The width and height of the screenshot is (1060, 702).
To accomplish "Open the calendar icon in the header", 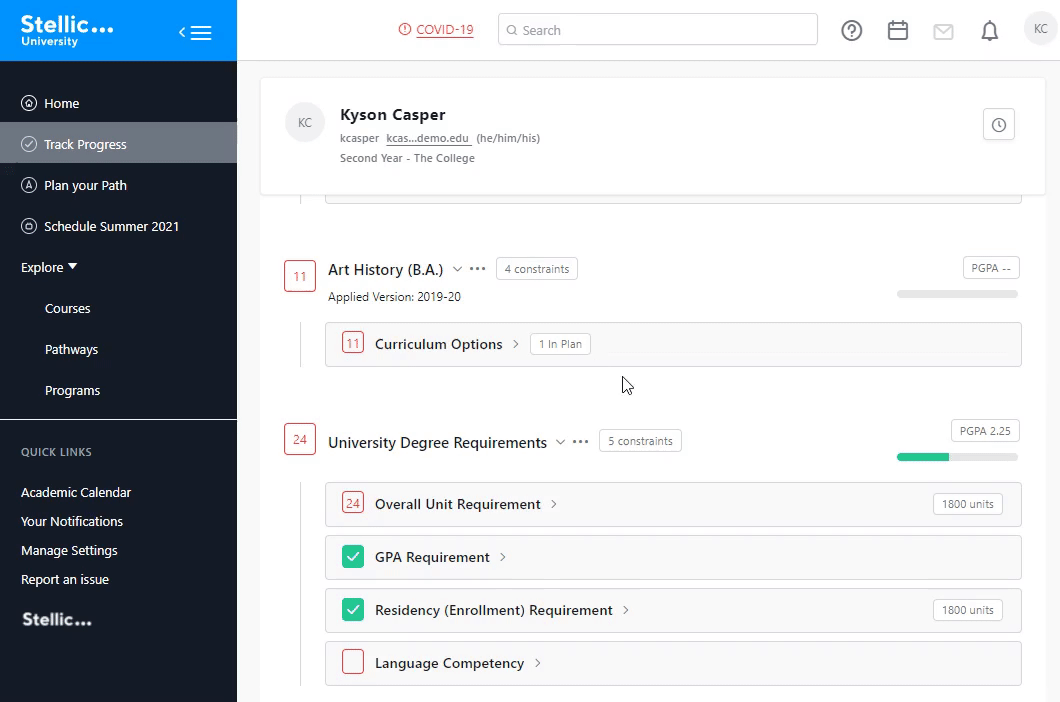I will tap(897, 31).
